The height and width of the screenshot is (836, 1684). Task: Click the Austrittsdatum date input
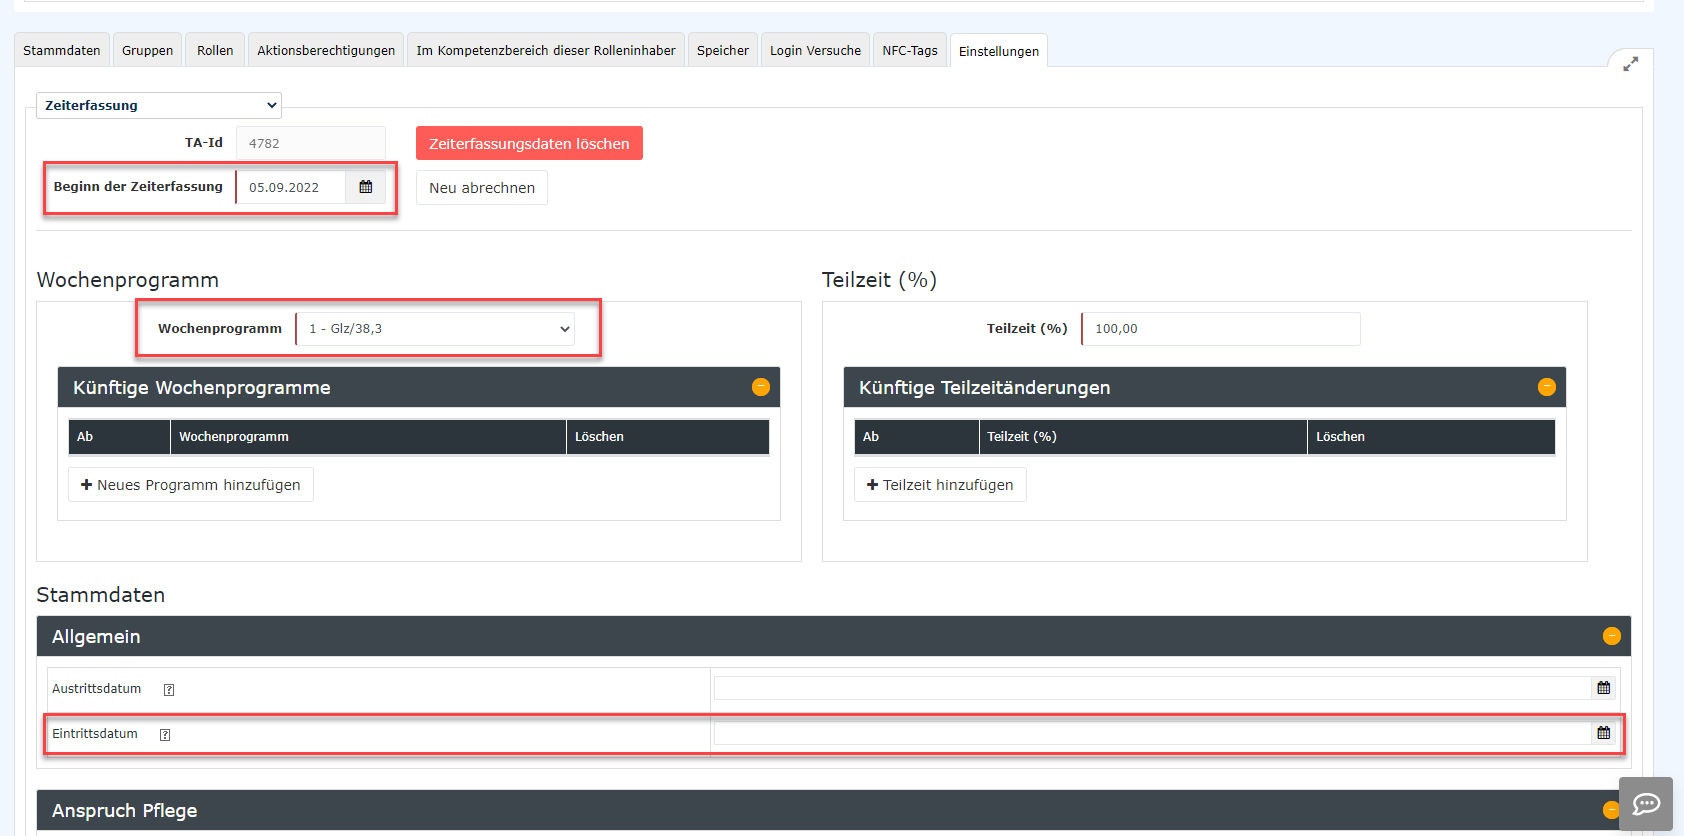(1152, 688)
